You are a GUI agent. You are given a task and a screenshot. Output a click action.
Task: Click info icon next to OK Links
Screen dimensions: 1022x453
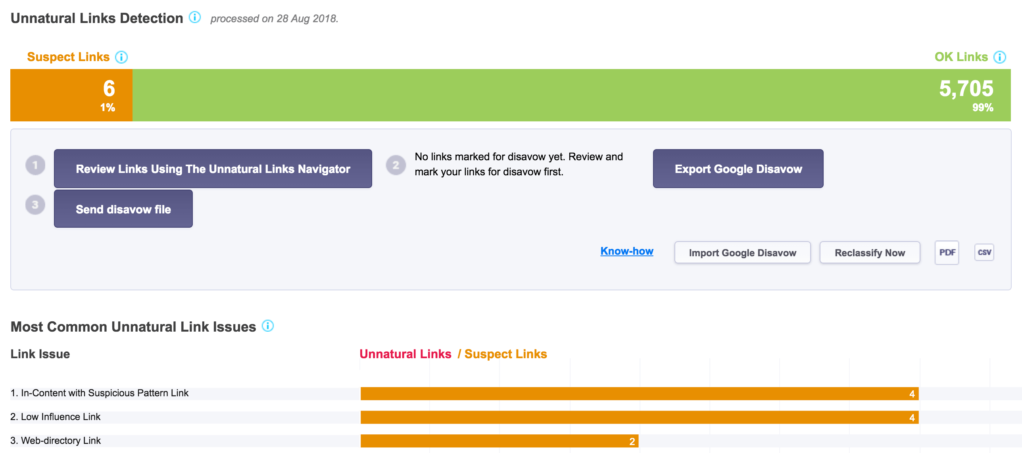[x=1002, y=57]
